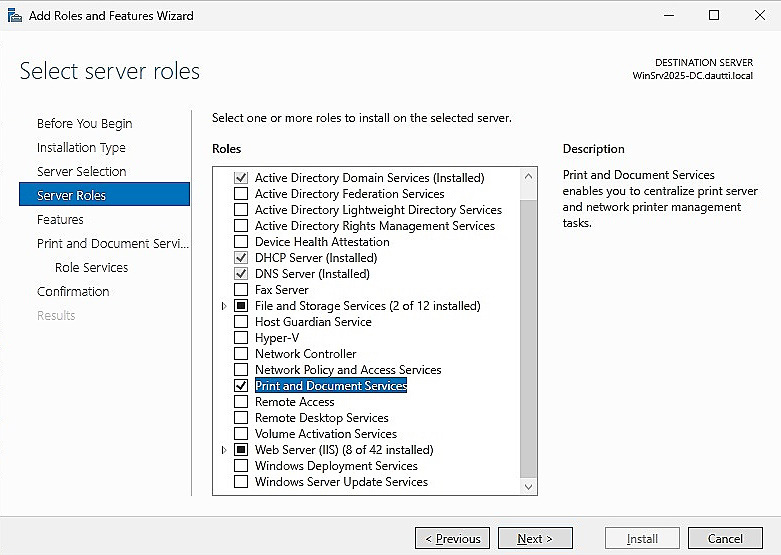The height and width of the screenshot is (555, 781).
Task: Select the DHCP Server (Installed) label
Action: pos(316,258)
